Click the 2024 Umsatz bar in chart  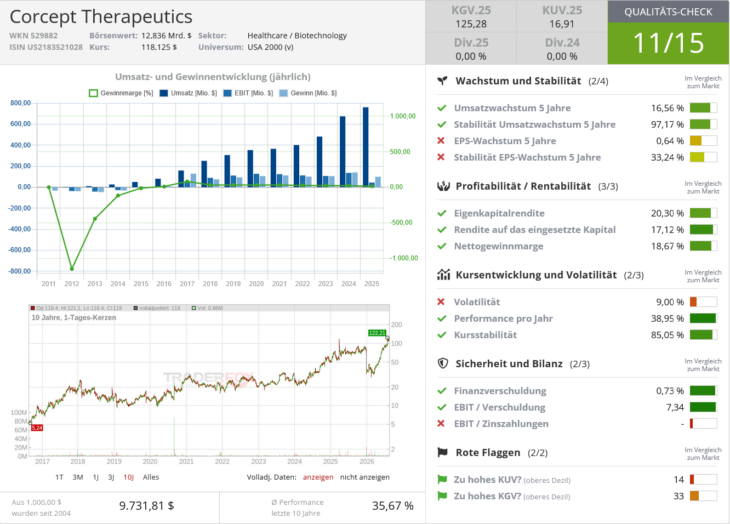(x=343, y=151)
